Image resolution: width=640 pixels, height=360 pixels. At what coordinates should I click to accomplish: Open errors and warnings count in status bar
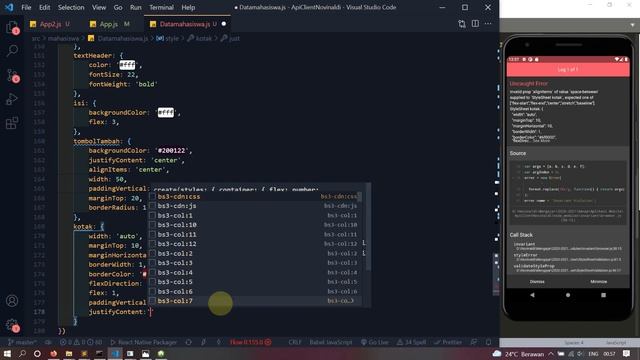pos(81,342)
